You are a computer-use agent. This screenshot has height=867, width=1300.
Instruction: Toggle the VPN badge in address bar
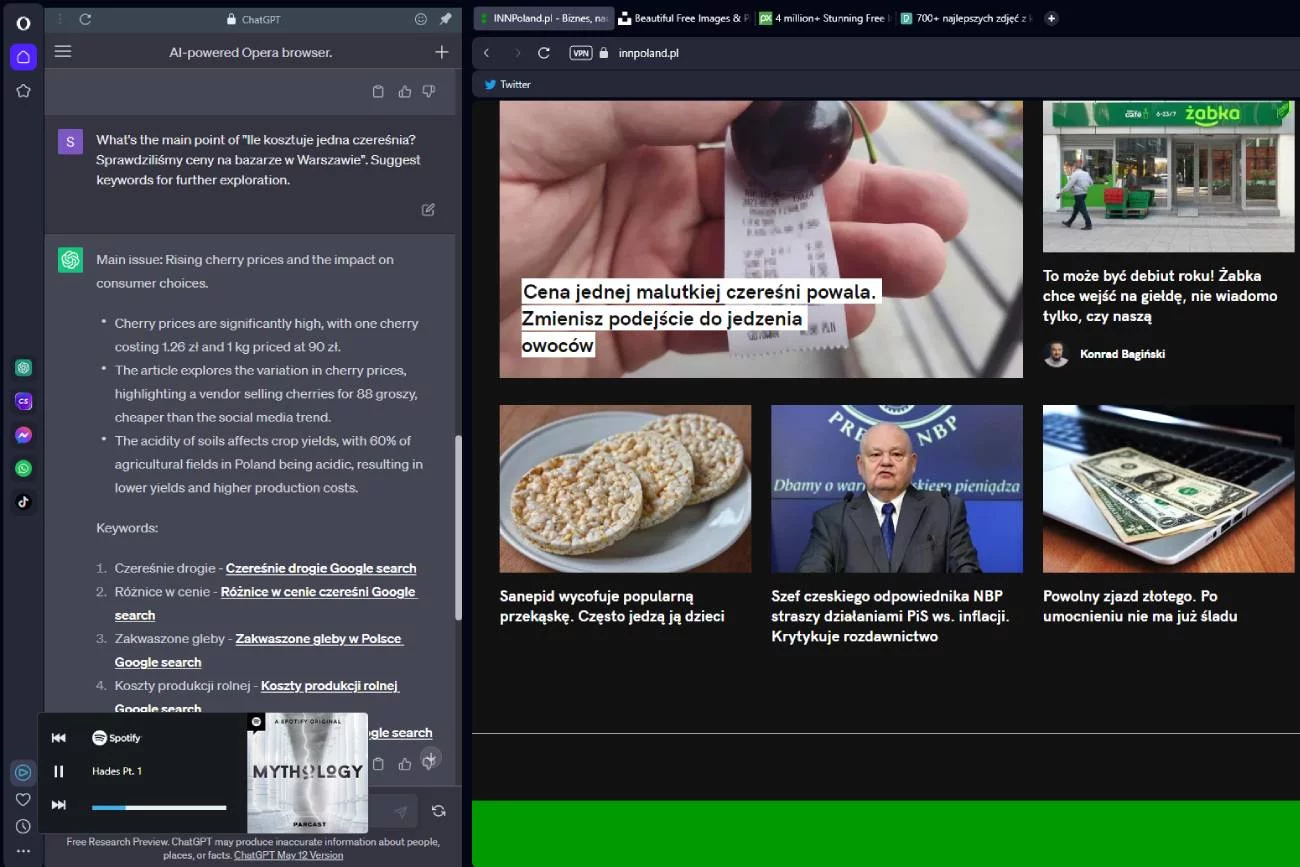(x=581, y=53)
